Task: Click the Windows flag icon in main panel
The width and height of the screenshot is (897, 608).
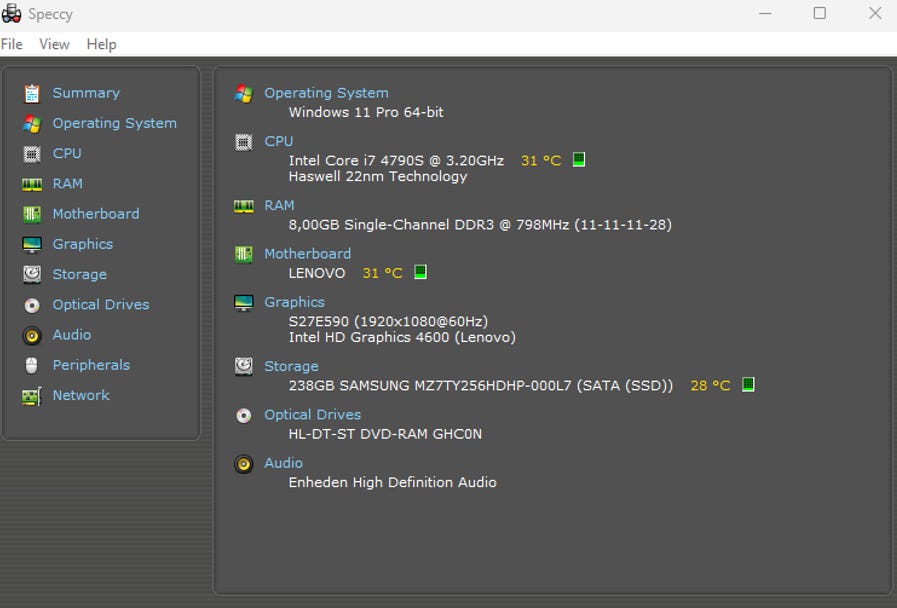Action: click(244, 93)
